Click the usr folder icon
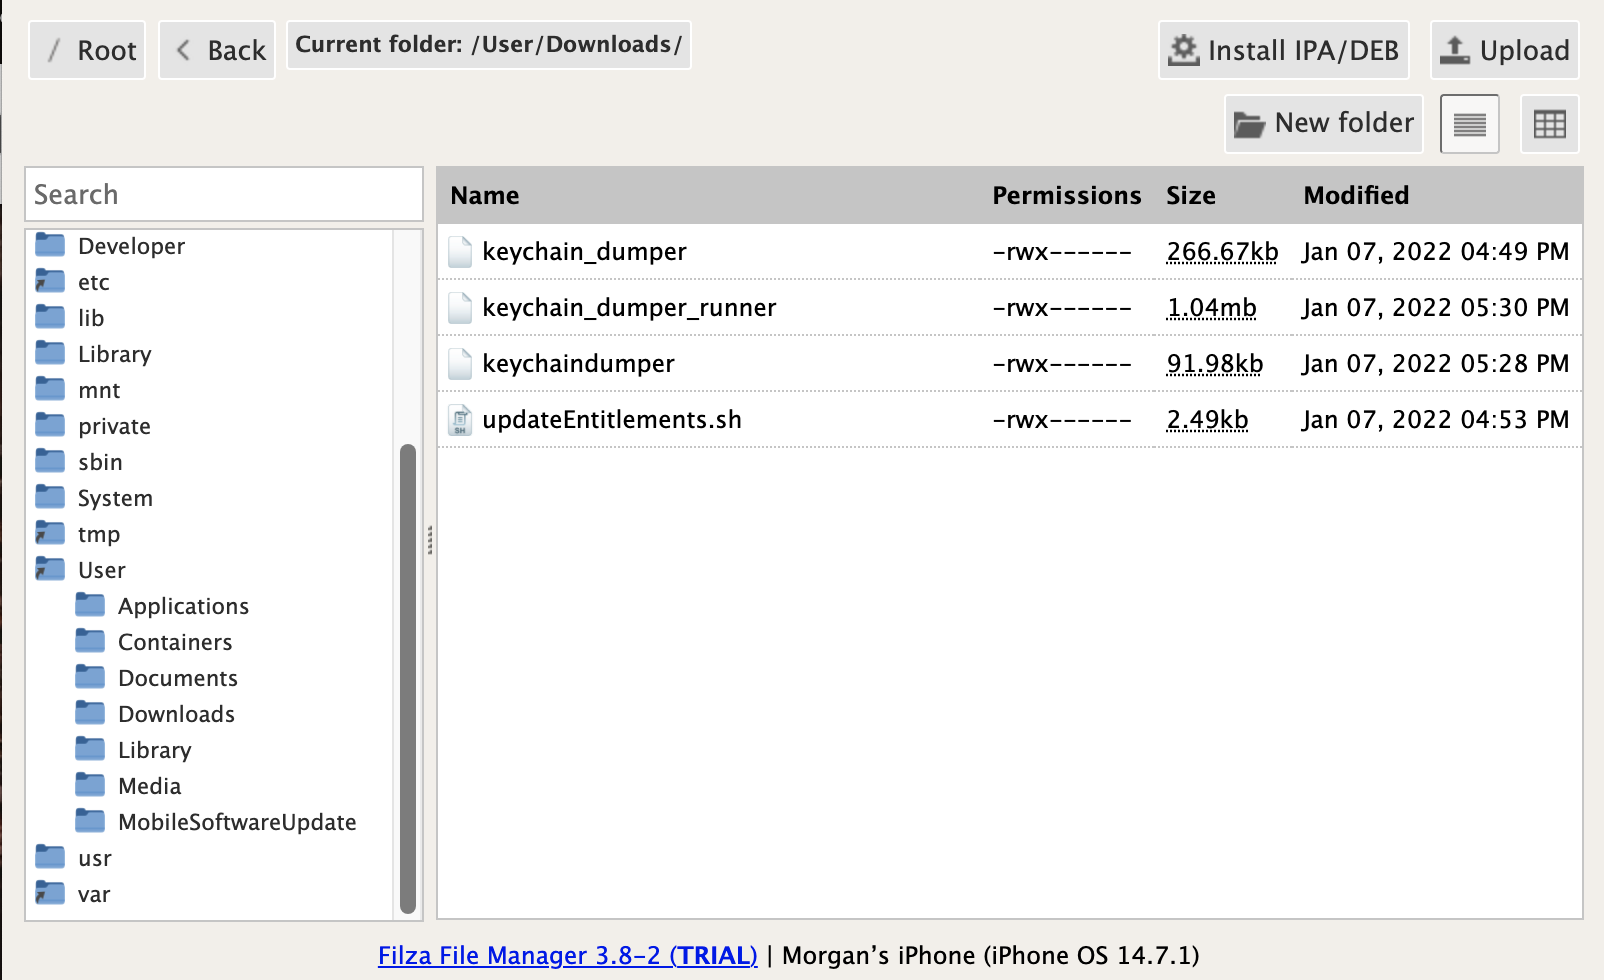This screenshot has width=1604, height=980. 50,857
